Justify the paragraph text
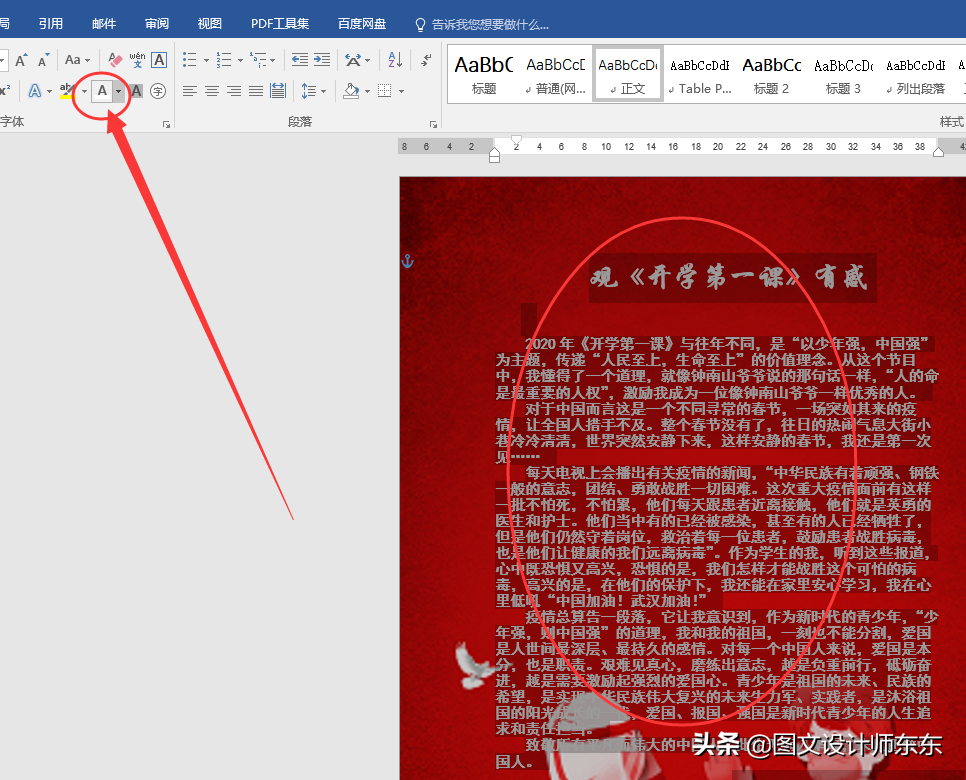Screen dimensions: 966x780 click(256, 91)
